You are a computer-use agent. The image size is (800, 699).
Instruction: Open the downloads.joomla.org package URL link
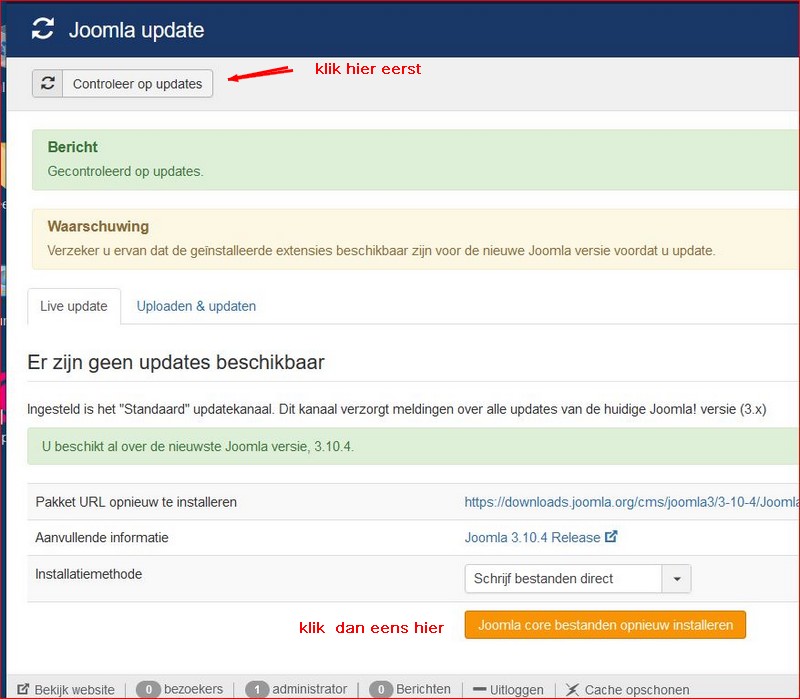tap(632, 502)
